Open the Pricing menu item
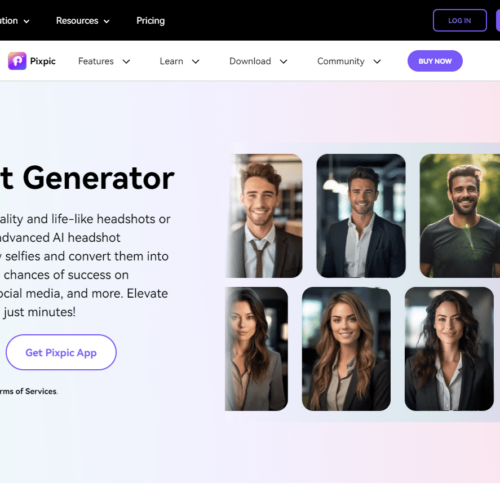The height and width of the screenshot is (500, 500). click(150, 21)
